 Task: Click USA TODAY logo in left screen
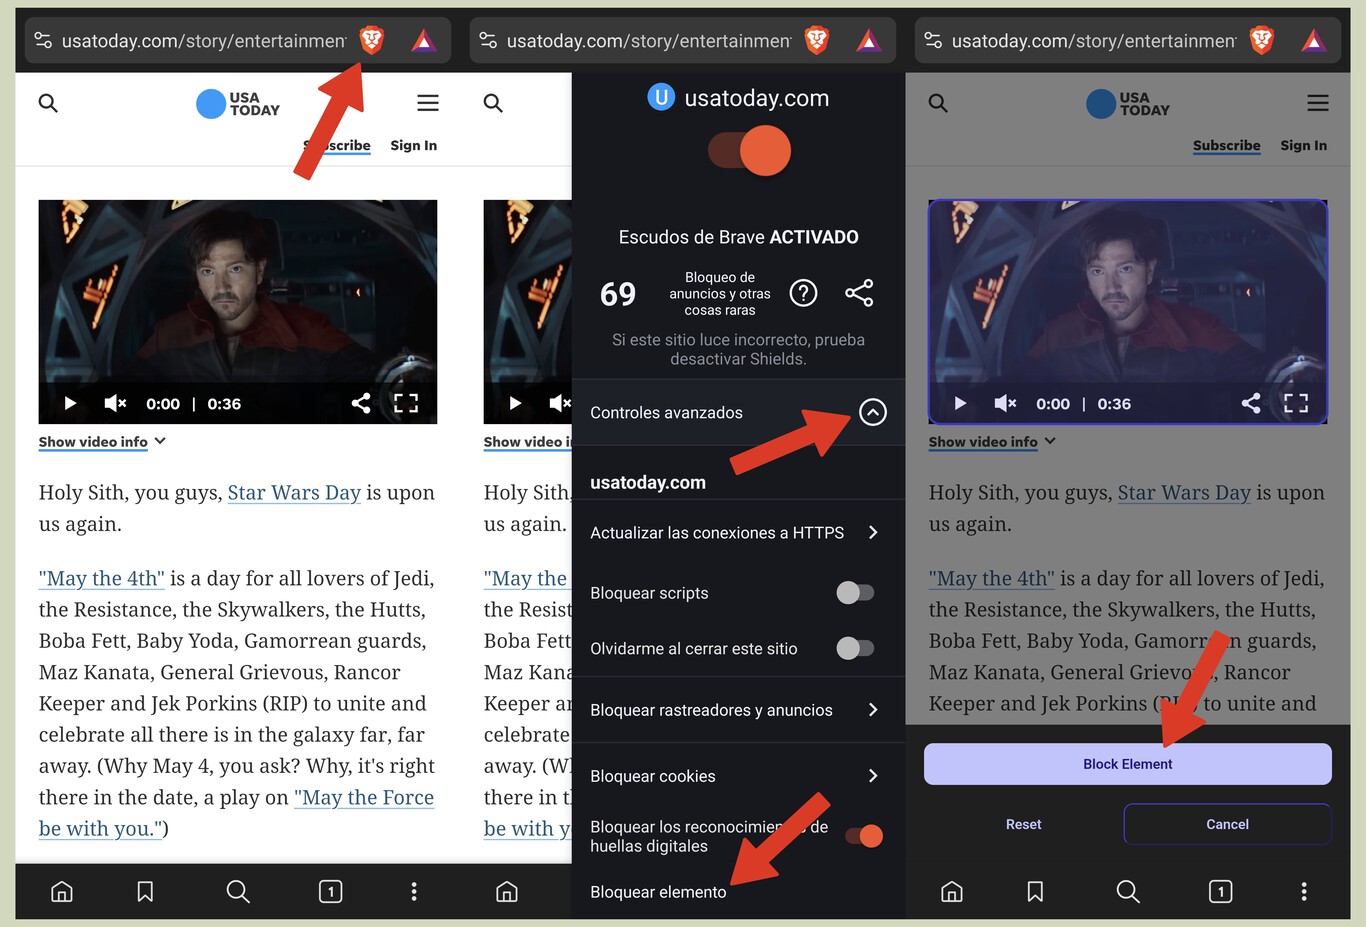click(238, 104)
